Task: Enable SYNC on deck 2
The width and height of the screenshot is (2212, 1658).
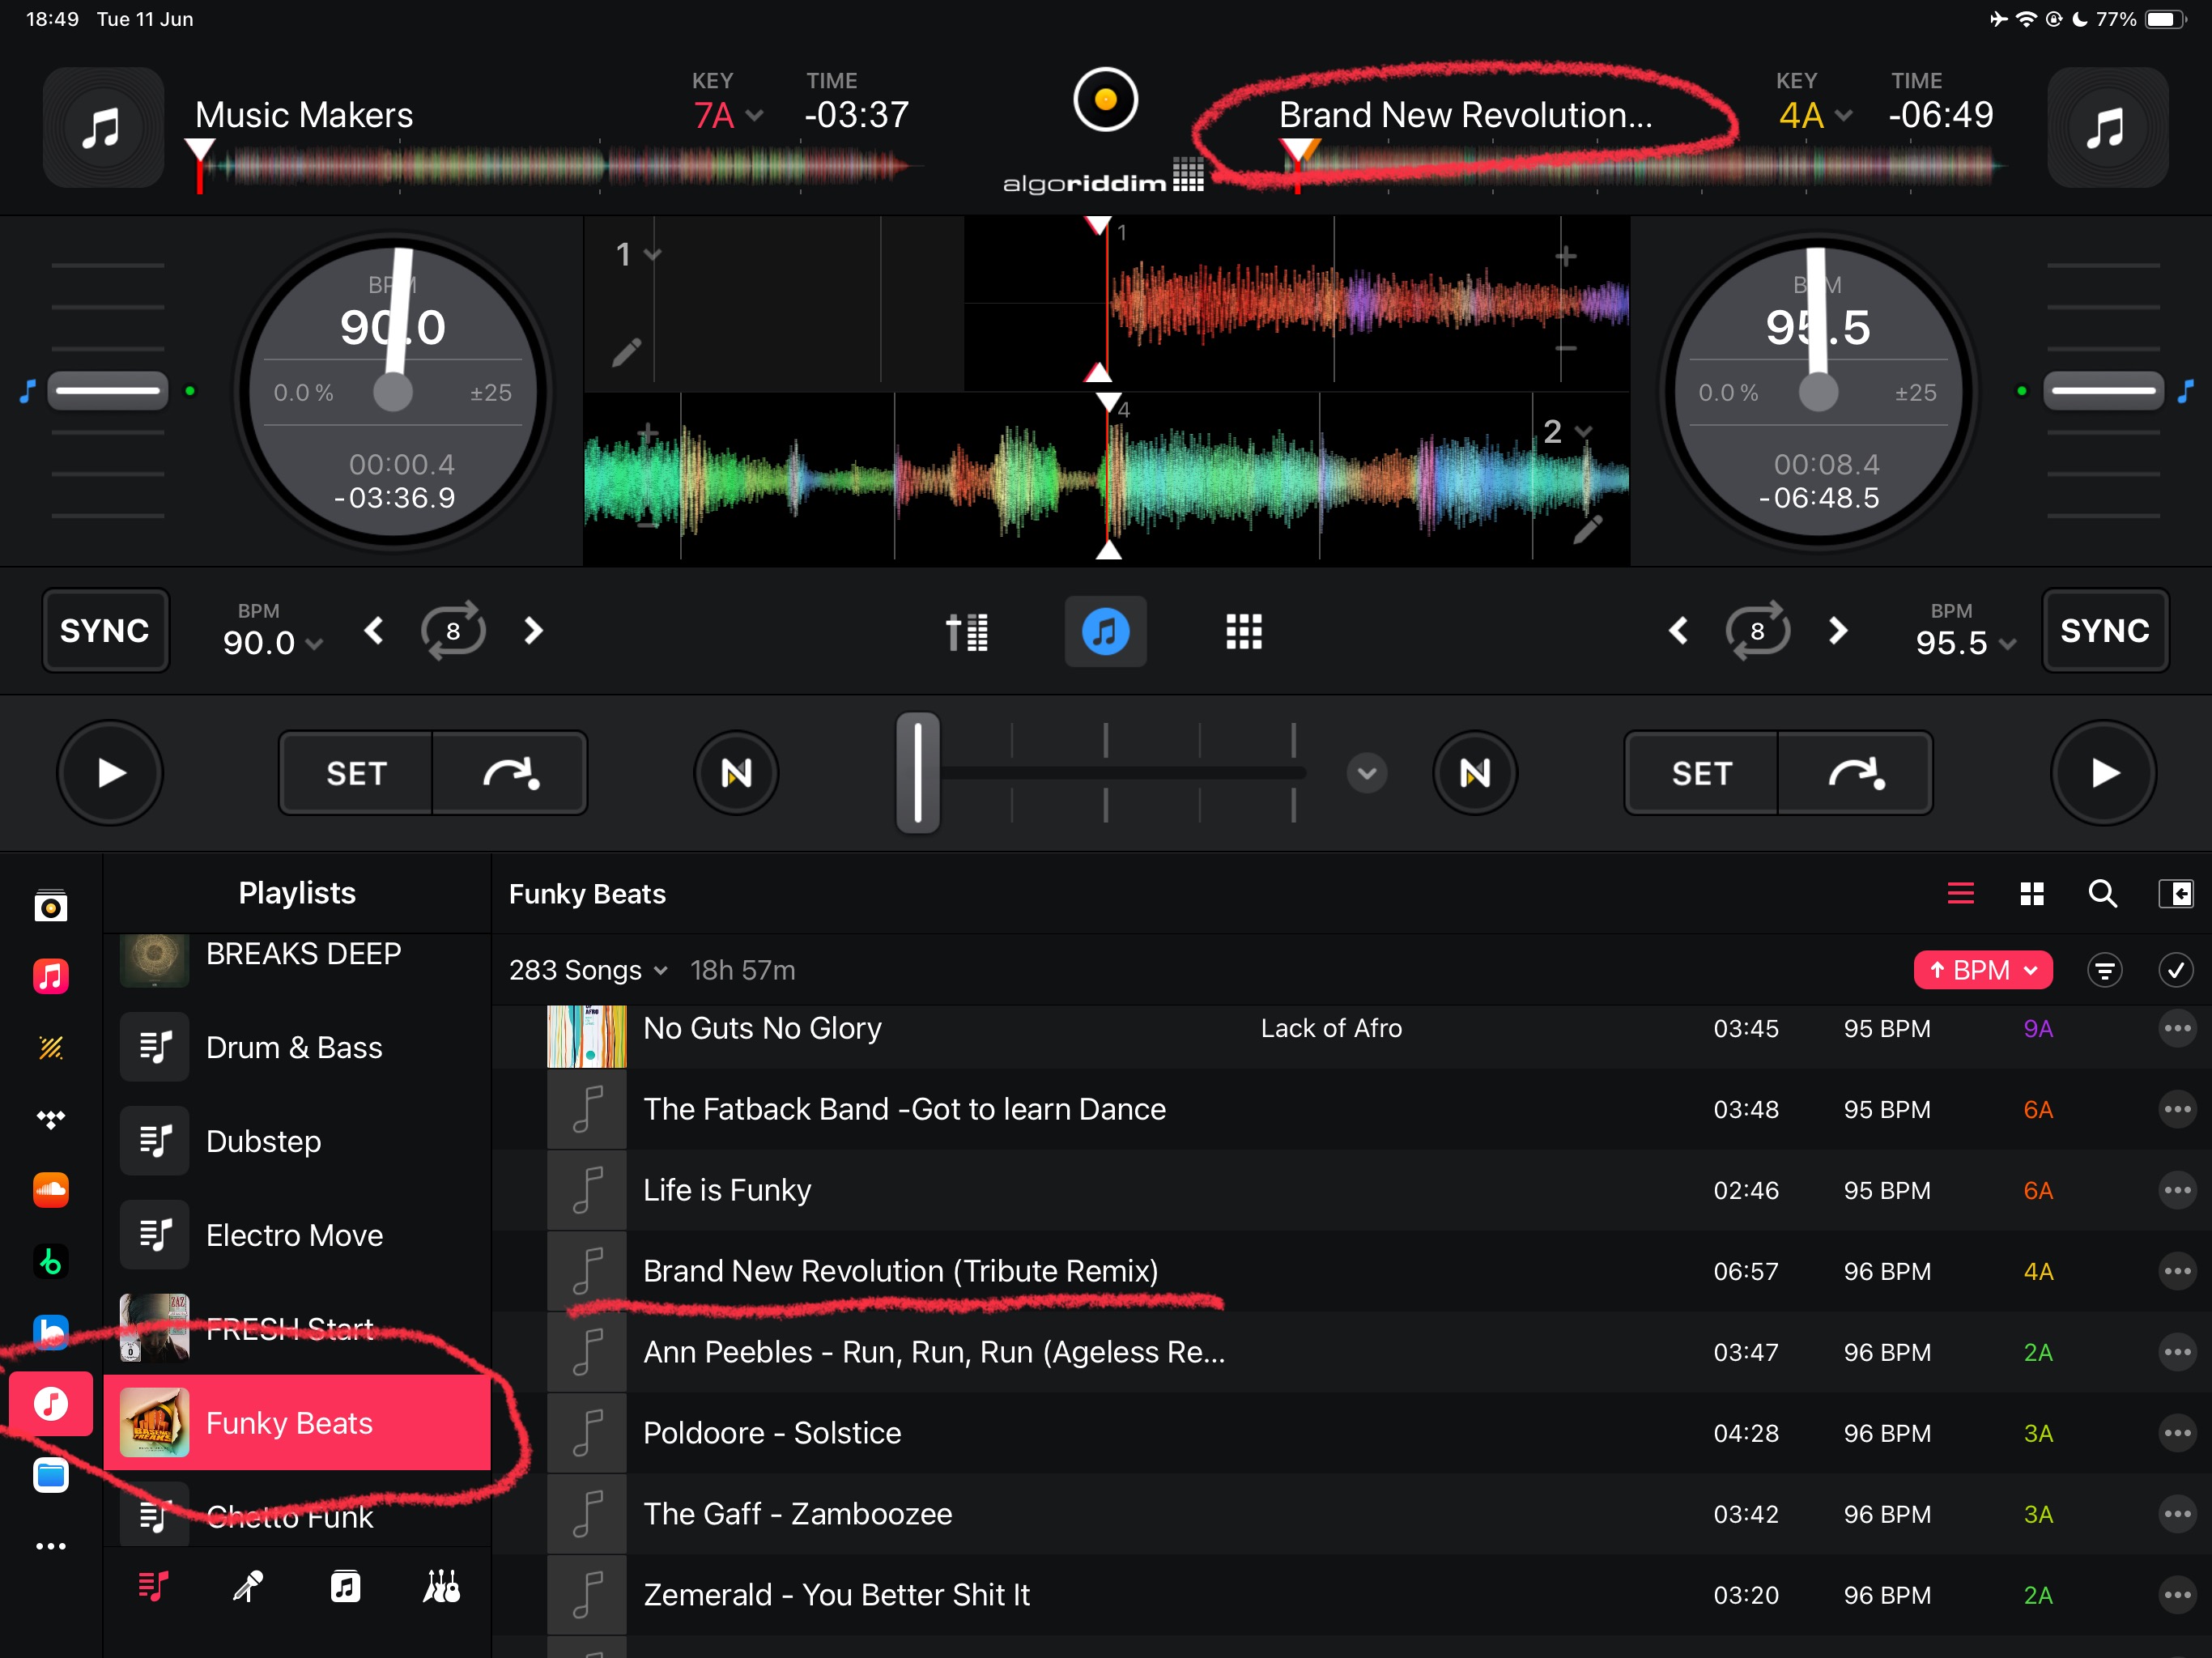Action: click(x=2105, y=631)
